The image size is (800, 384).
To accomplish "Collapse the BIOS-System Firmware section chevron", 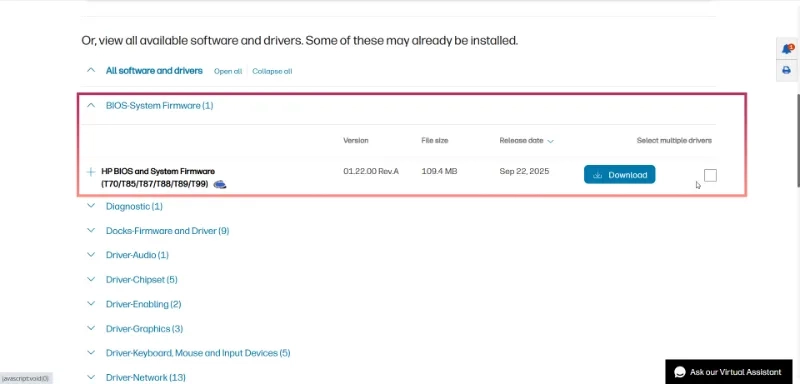I will 91,106.
